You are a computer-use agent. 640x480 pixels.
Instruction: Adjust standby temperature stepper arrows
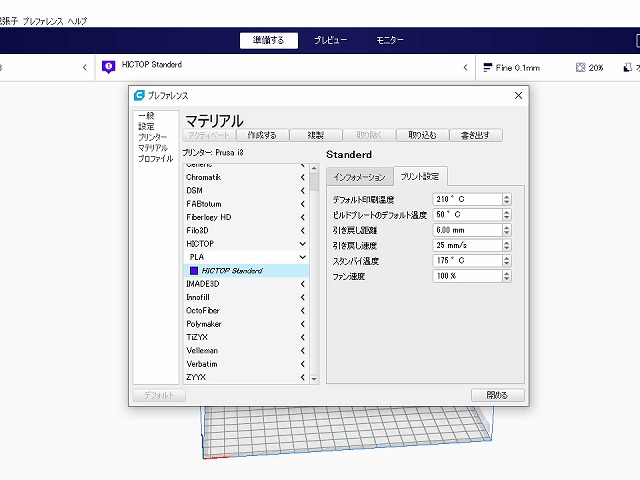[507, 261]
